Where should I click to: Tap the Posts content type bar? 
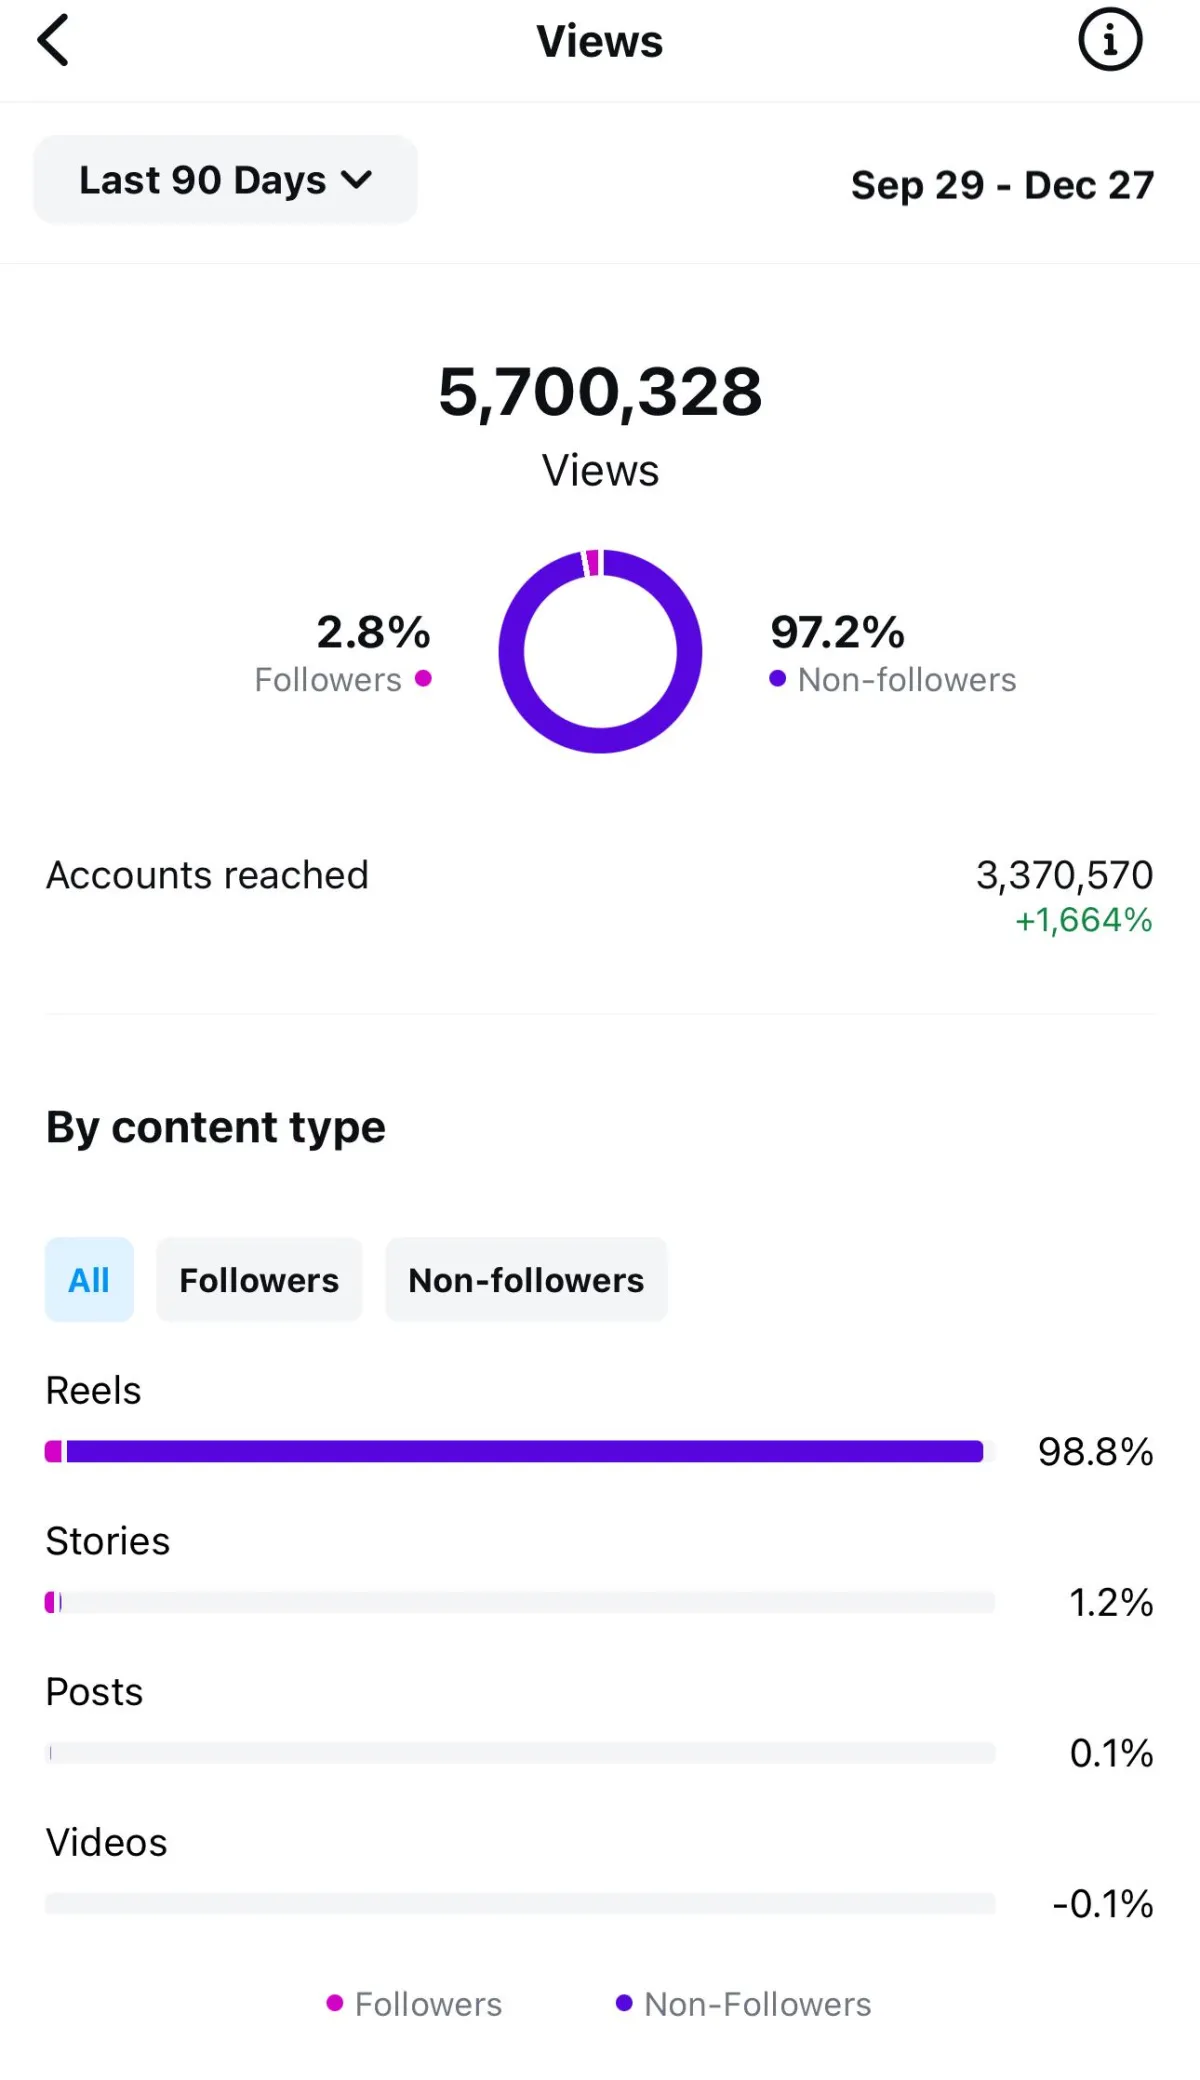click(x=520, y=1752)
